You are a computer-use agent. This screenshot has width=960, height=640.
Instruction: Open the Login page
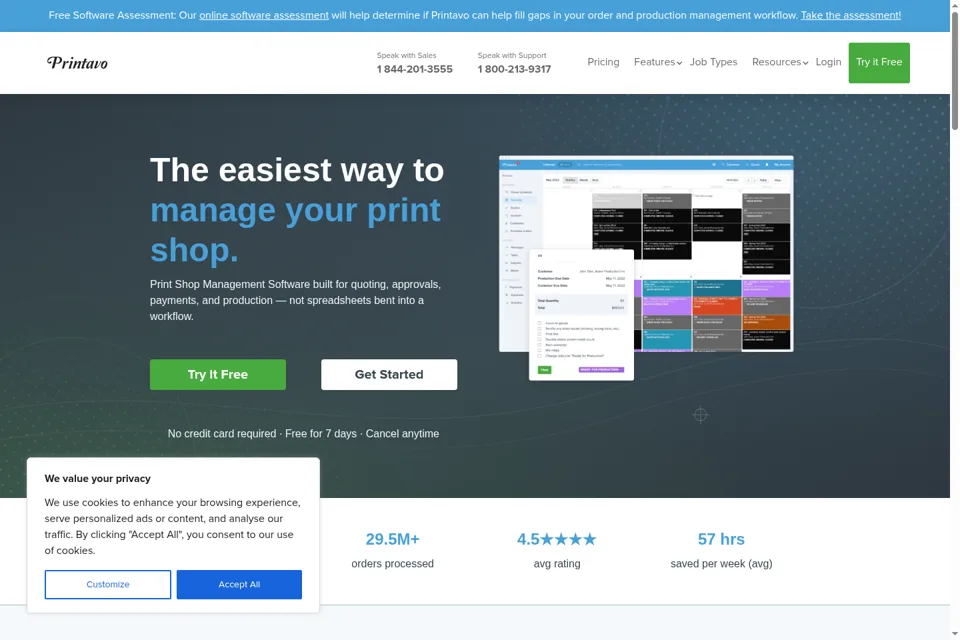click(x=828, y=62)
